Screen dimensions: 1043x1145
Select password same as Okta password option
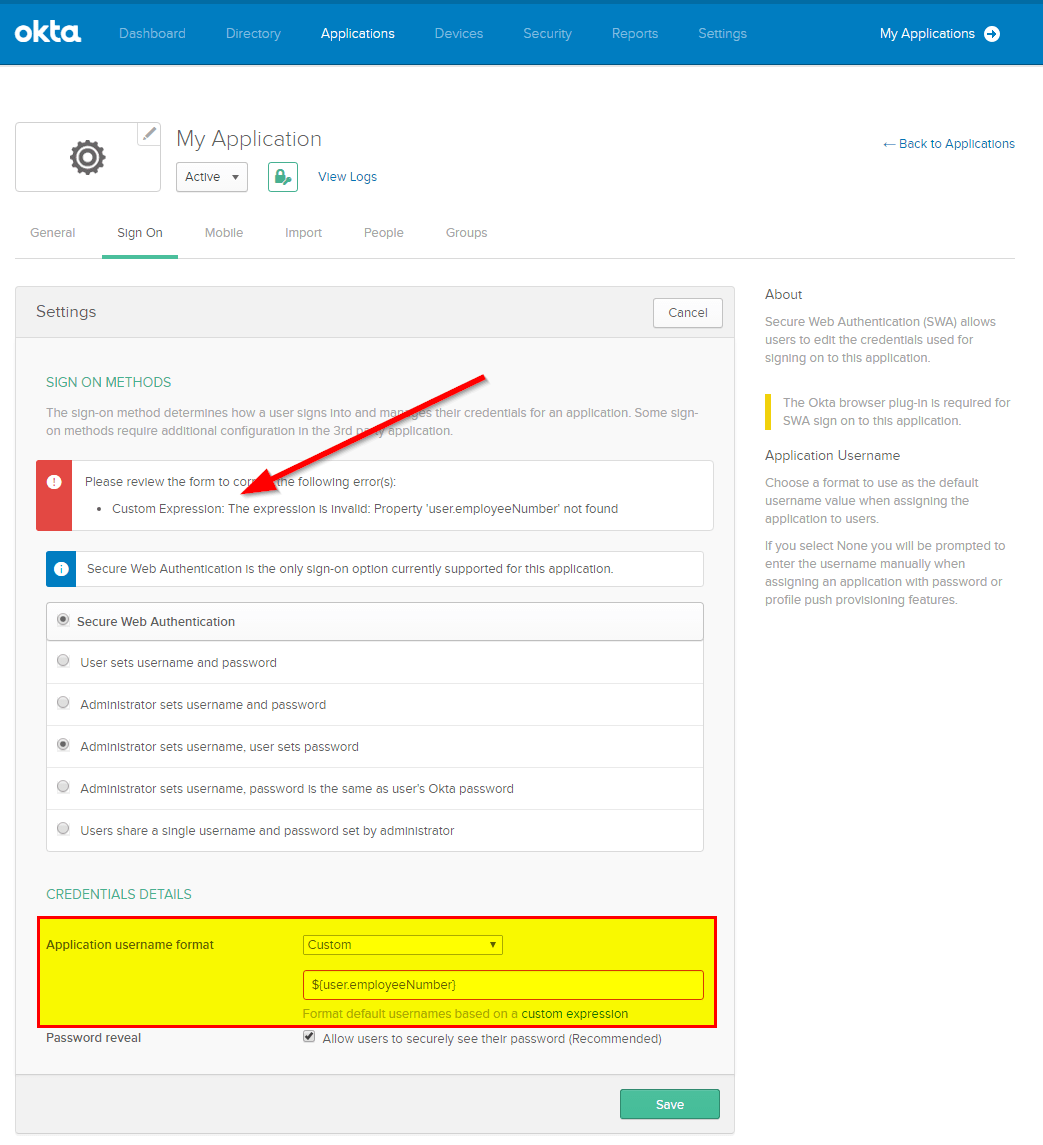point(64,786)
